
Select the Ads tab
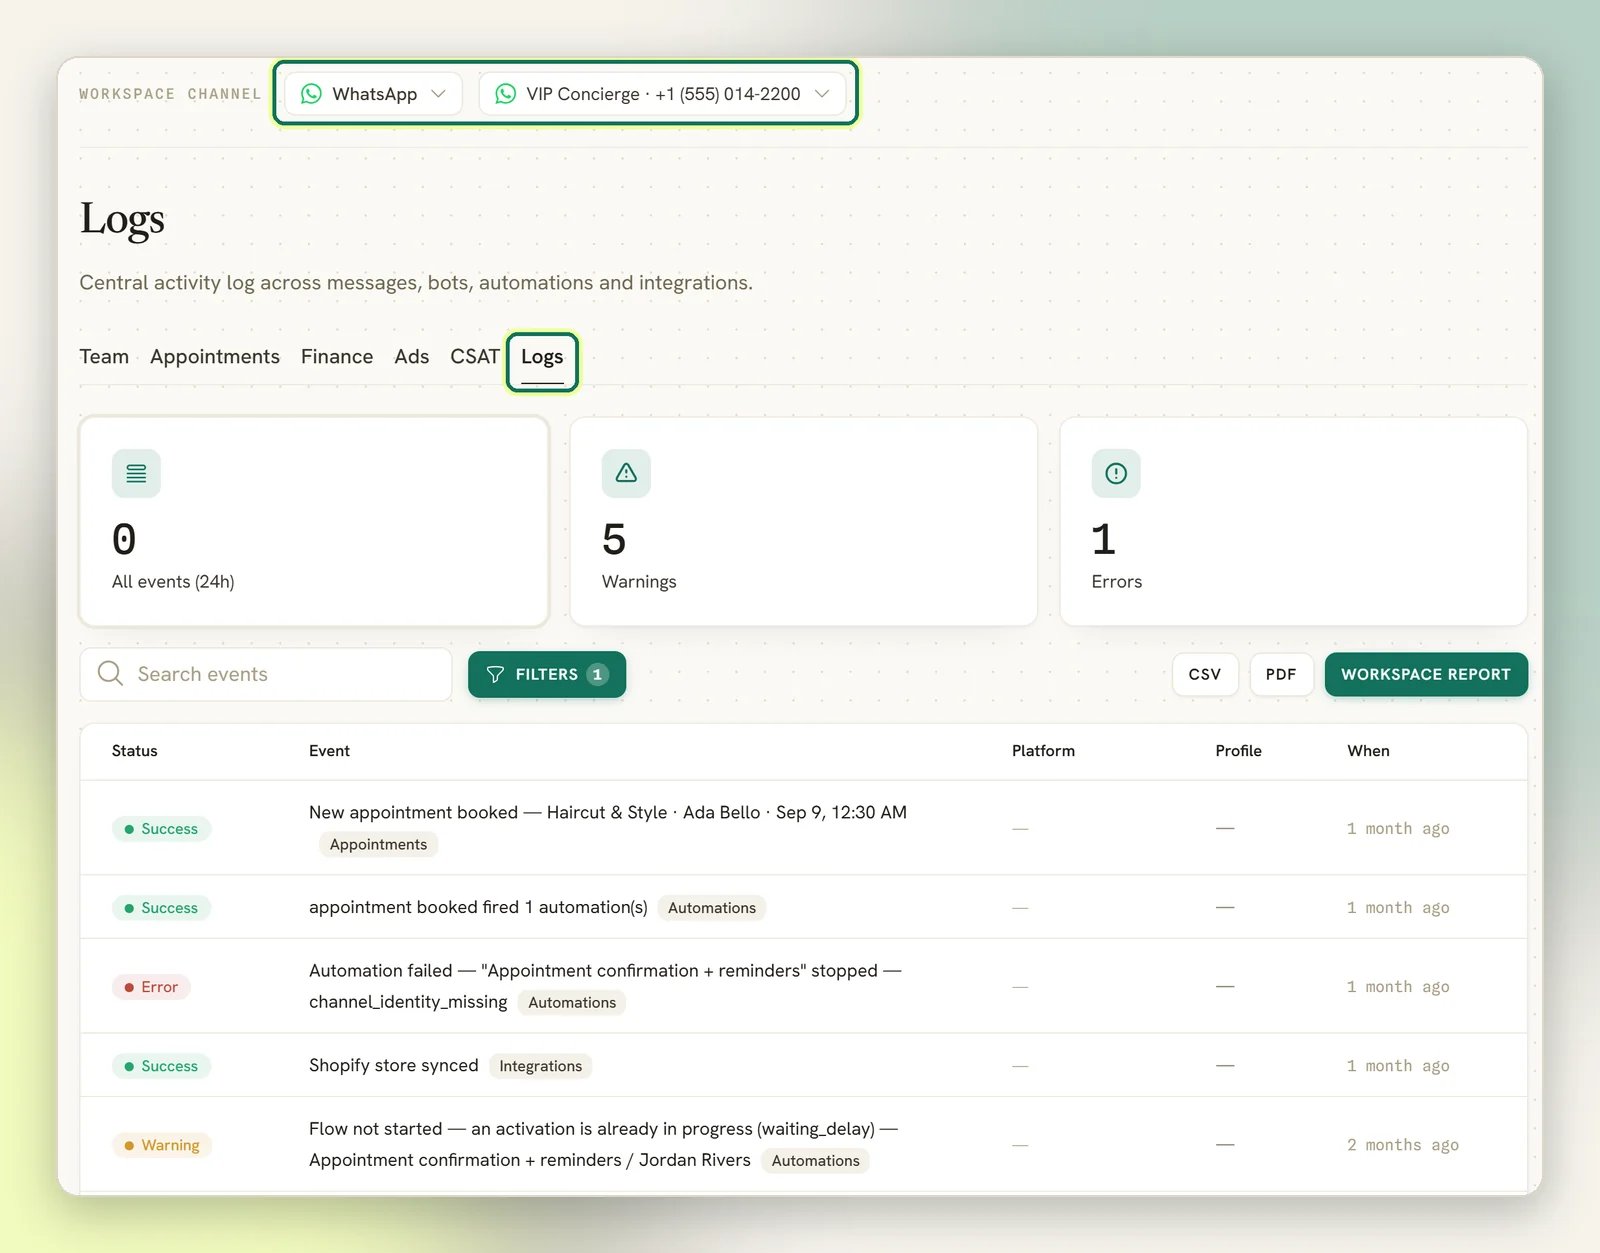click(411, 357)
